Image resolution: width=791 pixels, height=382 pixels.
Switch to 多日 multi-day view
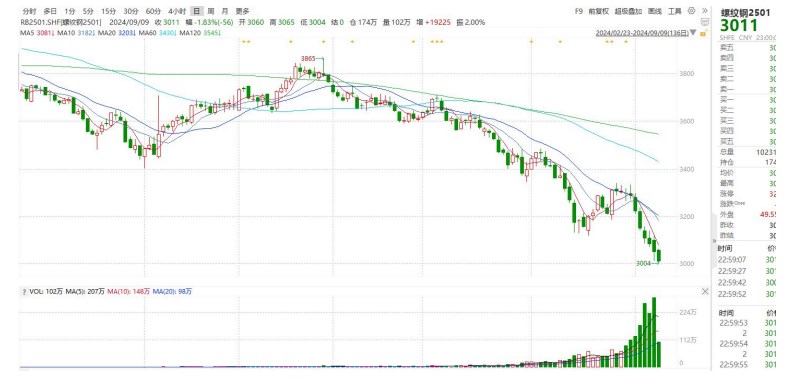[x=49, y=11]
